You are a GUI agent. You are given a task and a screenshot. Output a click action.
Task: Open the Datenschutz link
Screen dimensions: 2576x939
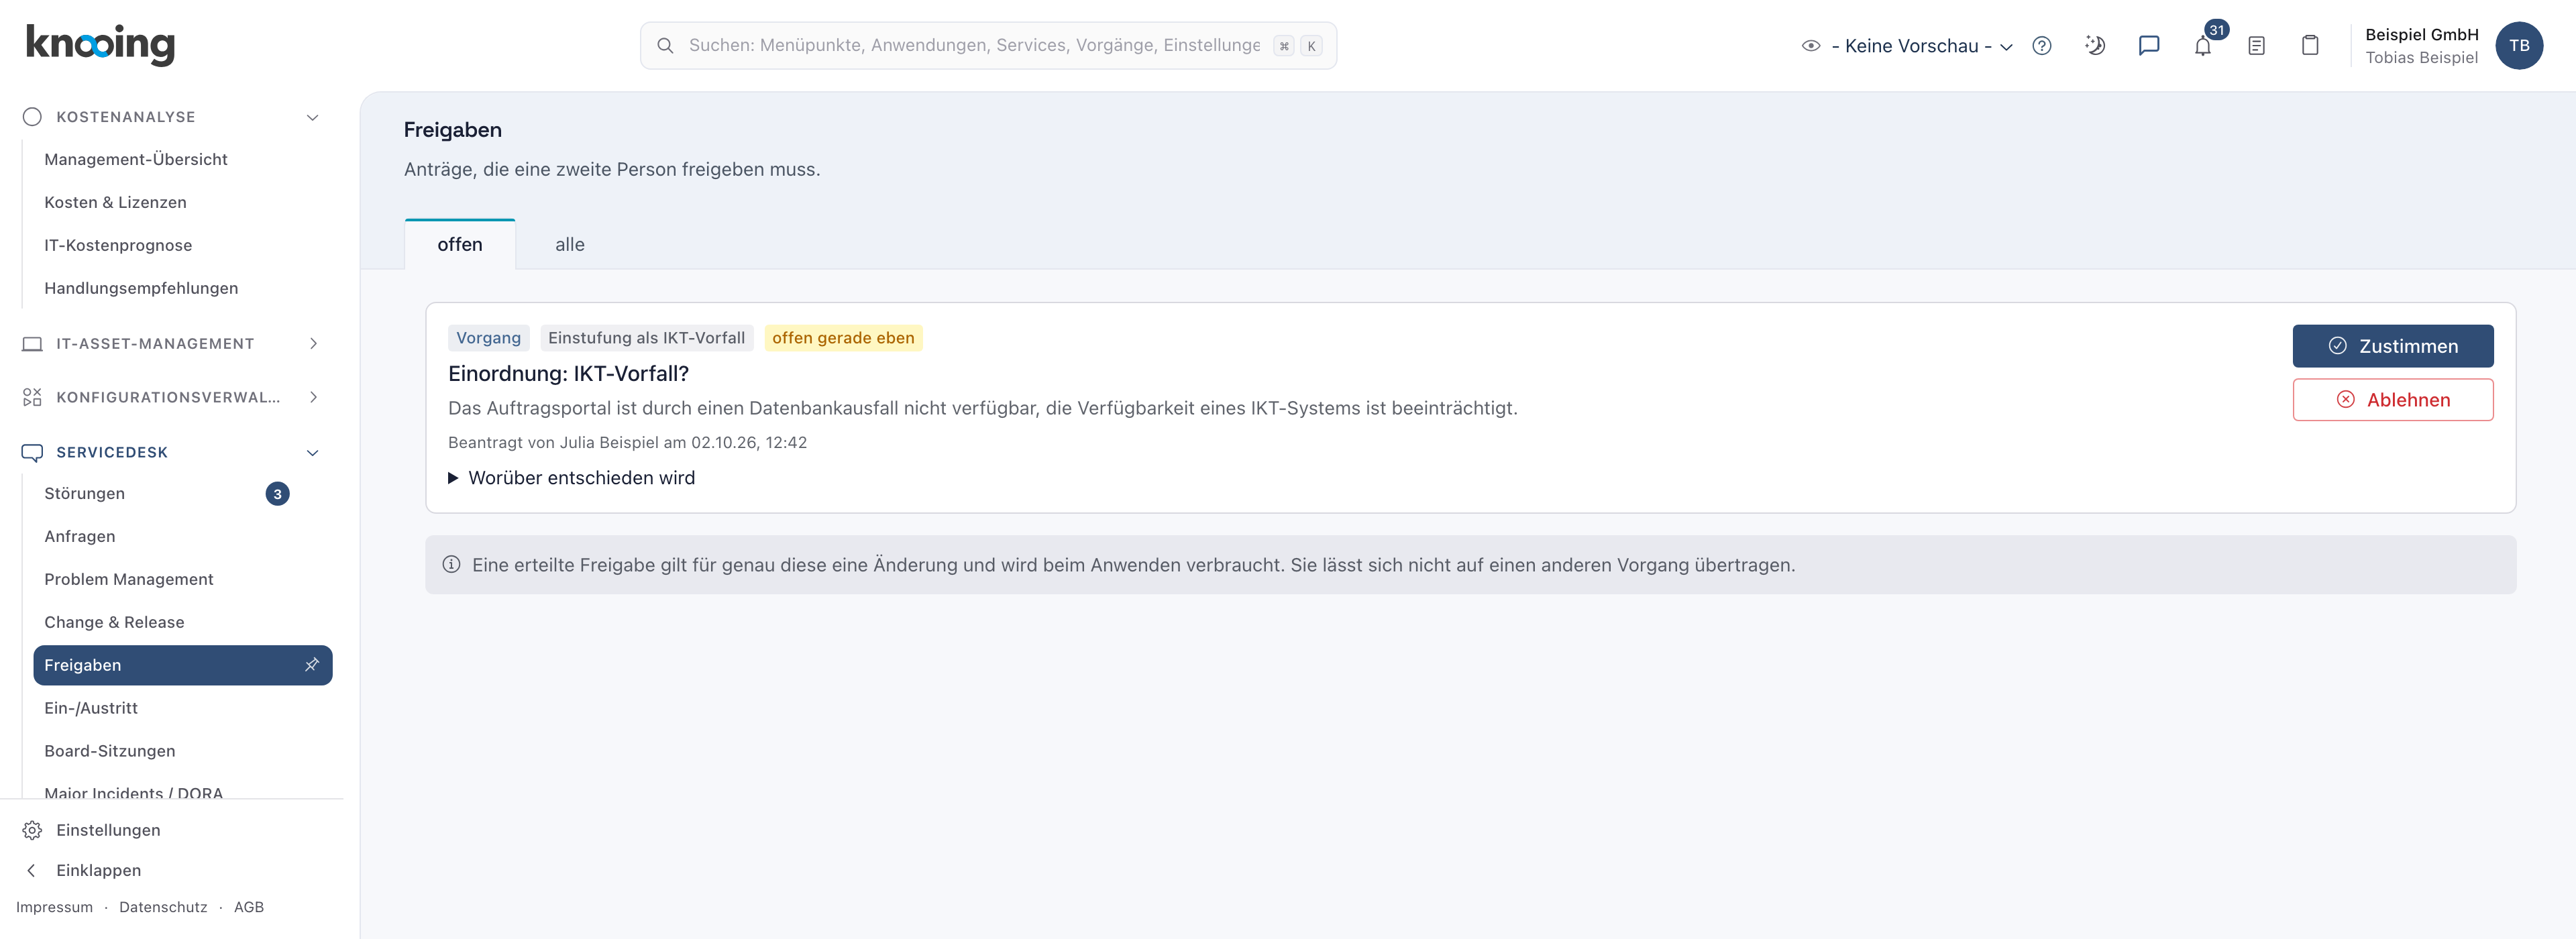coord(163,908)
